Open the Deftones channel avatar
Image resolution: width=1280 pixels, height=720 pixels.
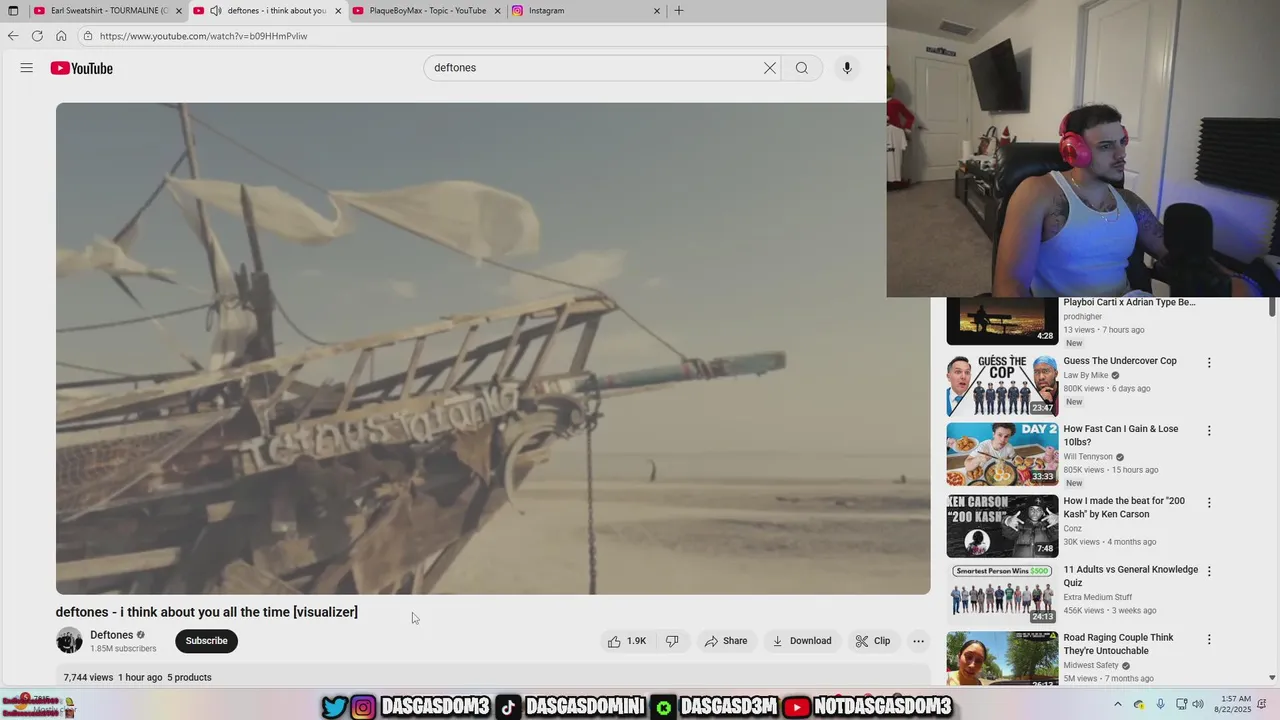tap(69, 641)
